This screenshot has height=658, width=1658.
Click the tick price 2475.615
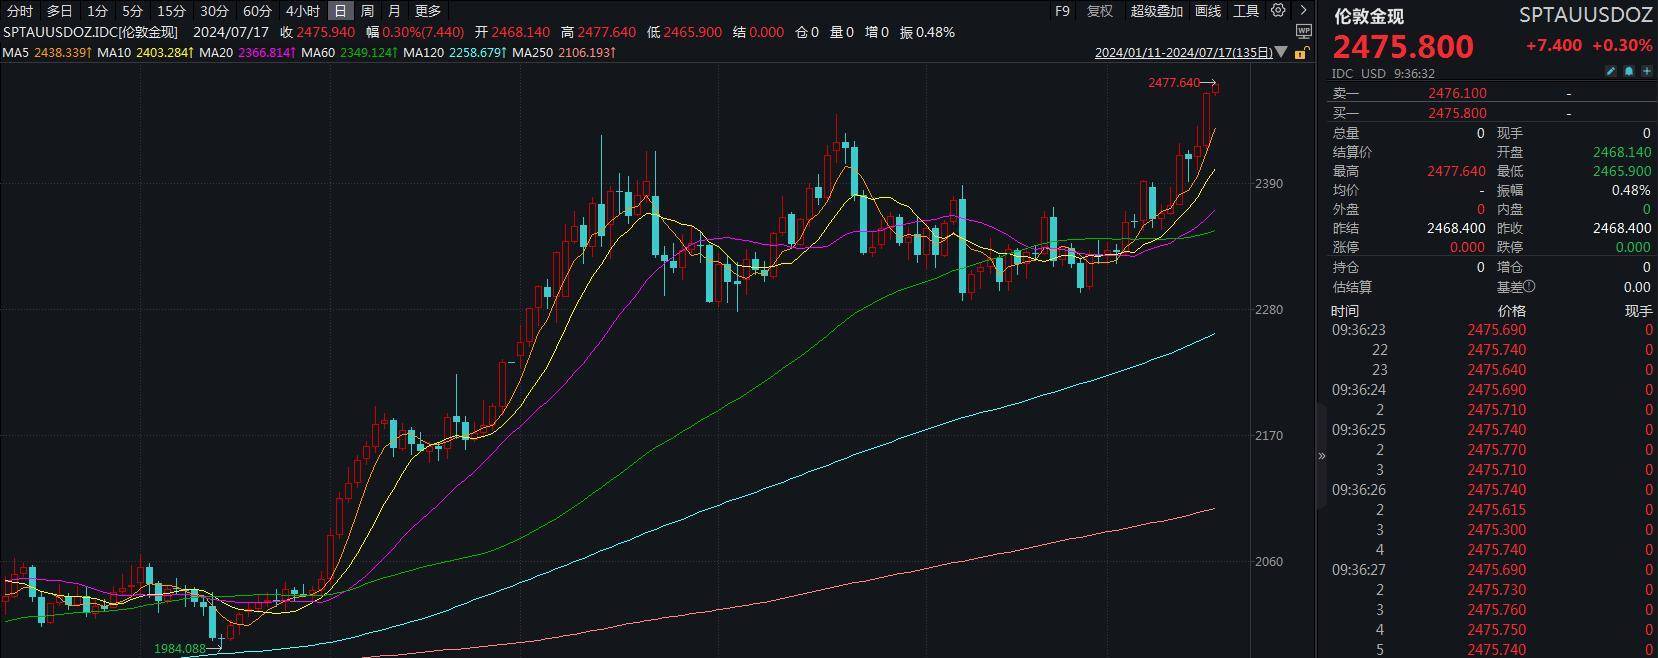click(x=1497, y=510)
